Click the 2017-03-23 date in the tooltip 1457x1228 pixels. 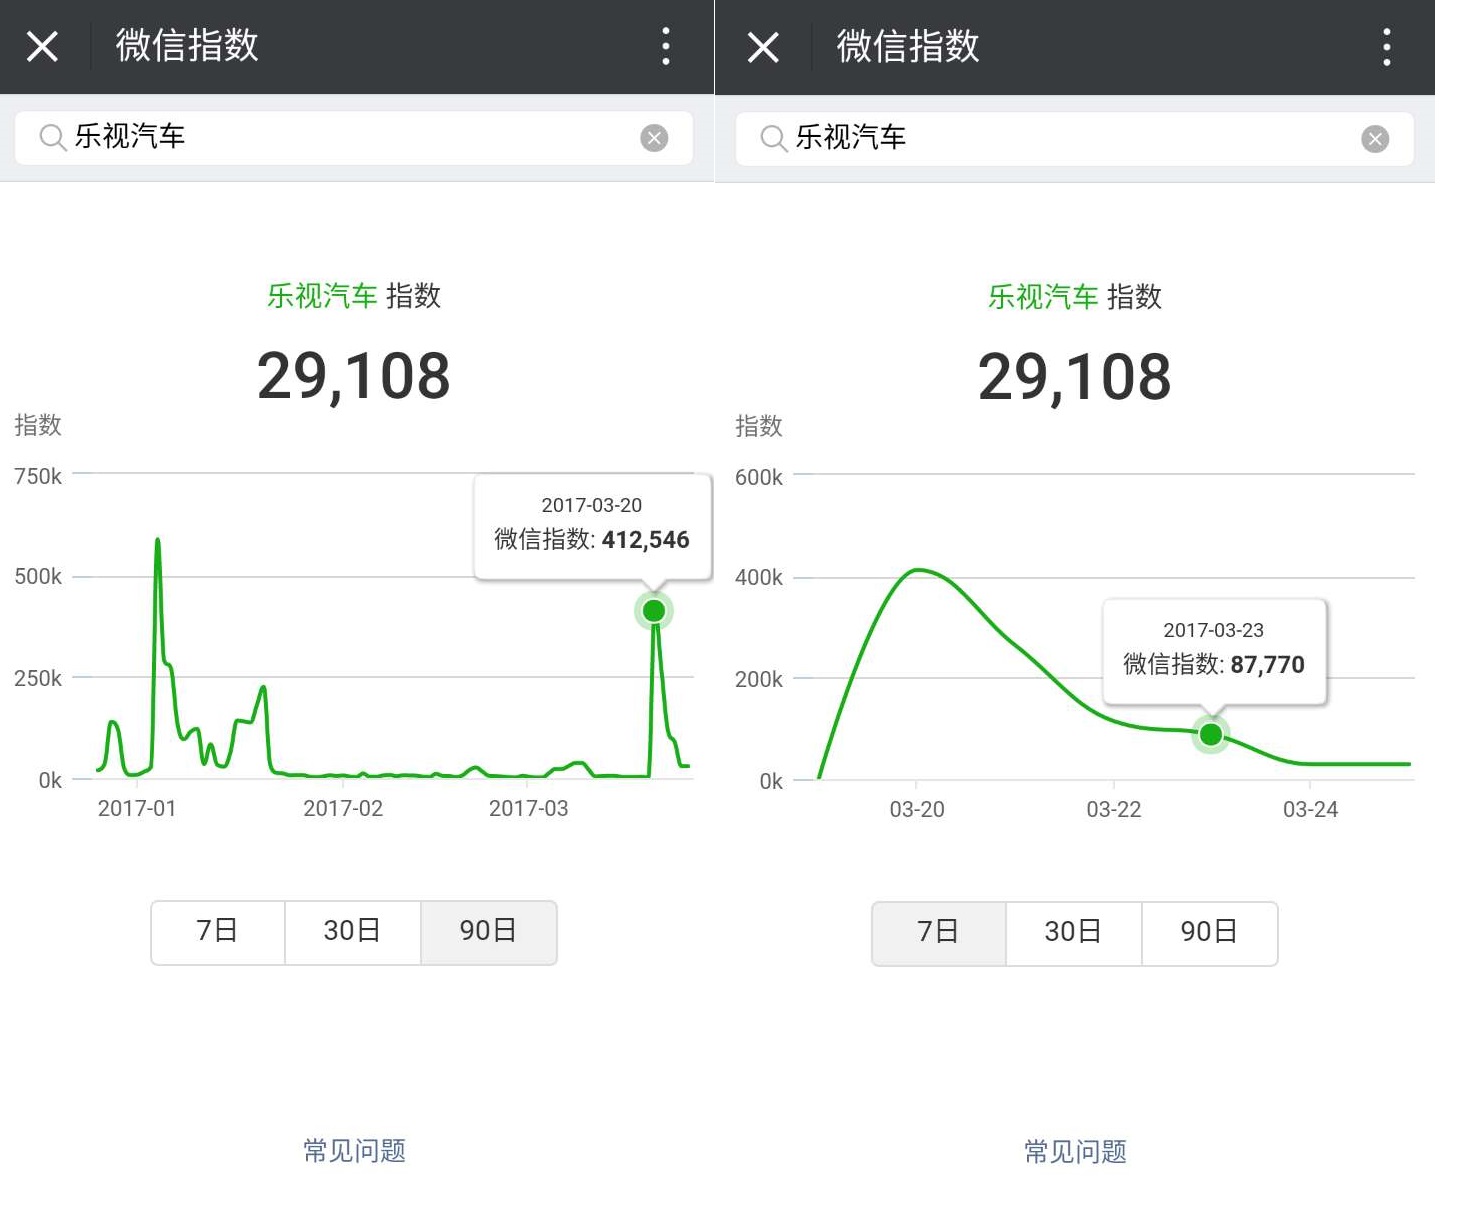pyautogui.click(x=1214, y=630)
